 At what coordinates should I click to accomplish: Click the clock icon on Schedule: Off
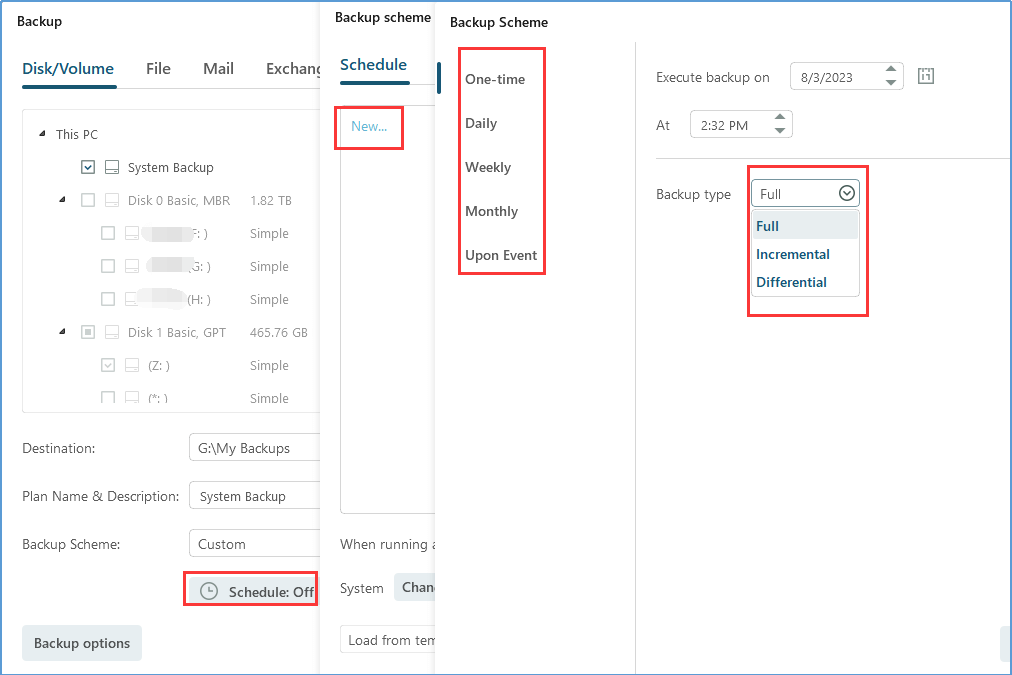pos(209,591)
